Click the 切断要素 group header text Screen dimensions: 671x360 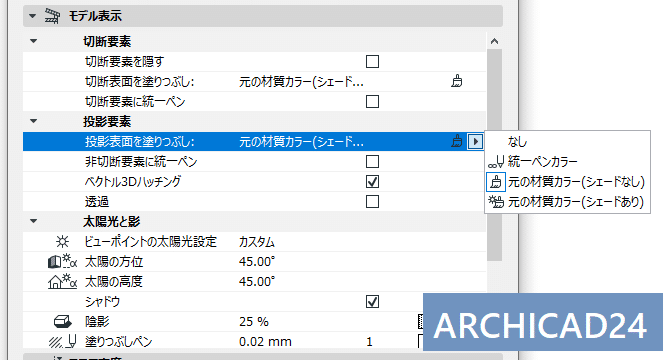pyautogui.click(x=107, y=42)
